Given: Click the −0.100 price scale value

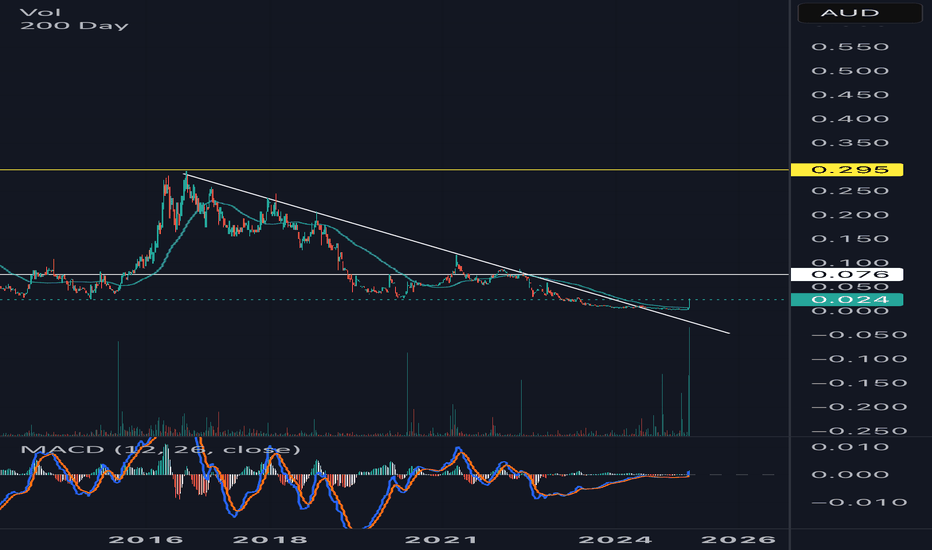Looking at the screenshot, I should coord(859,359).
